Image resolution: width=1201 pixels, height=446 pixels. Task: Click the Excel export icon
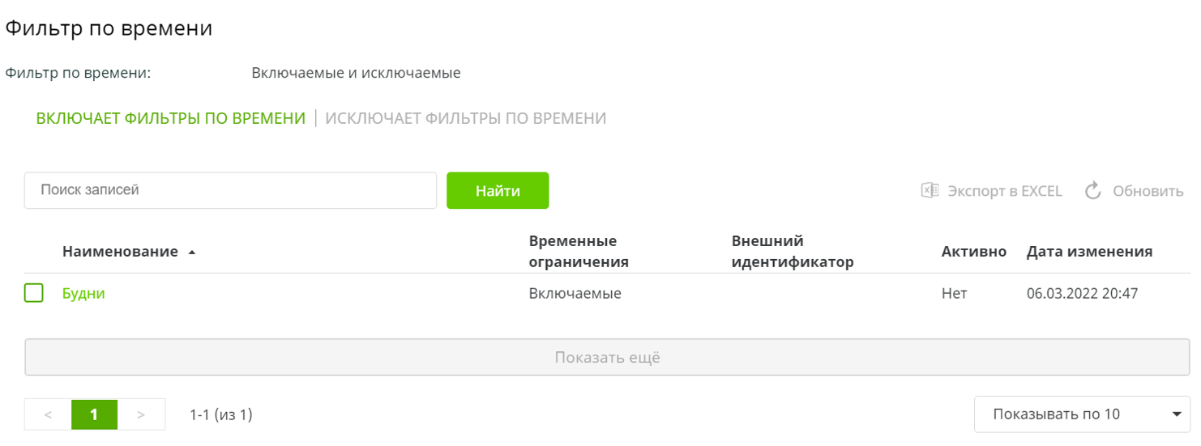[x=929, y=191]
